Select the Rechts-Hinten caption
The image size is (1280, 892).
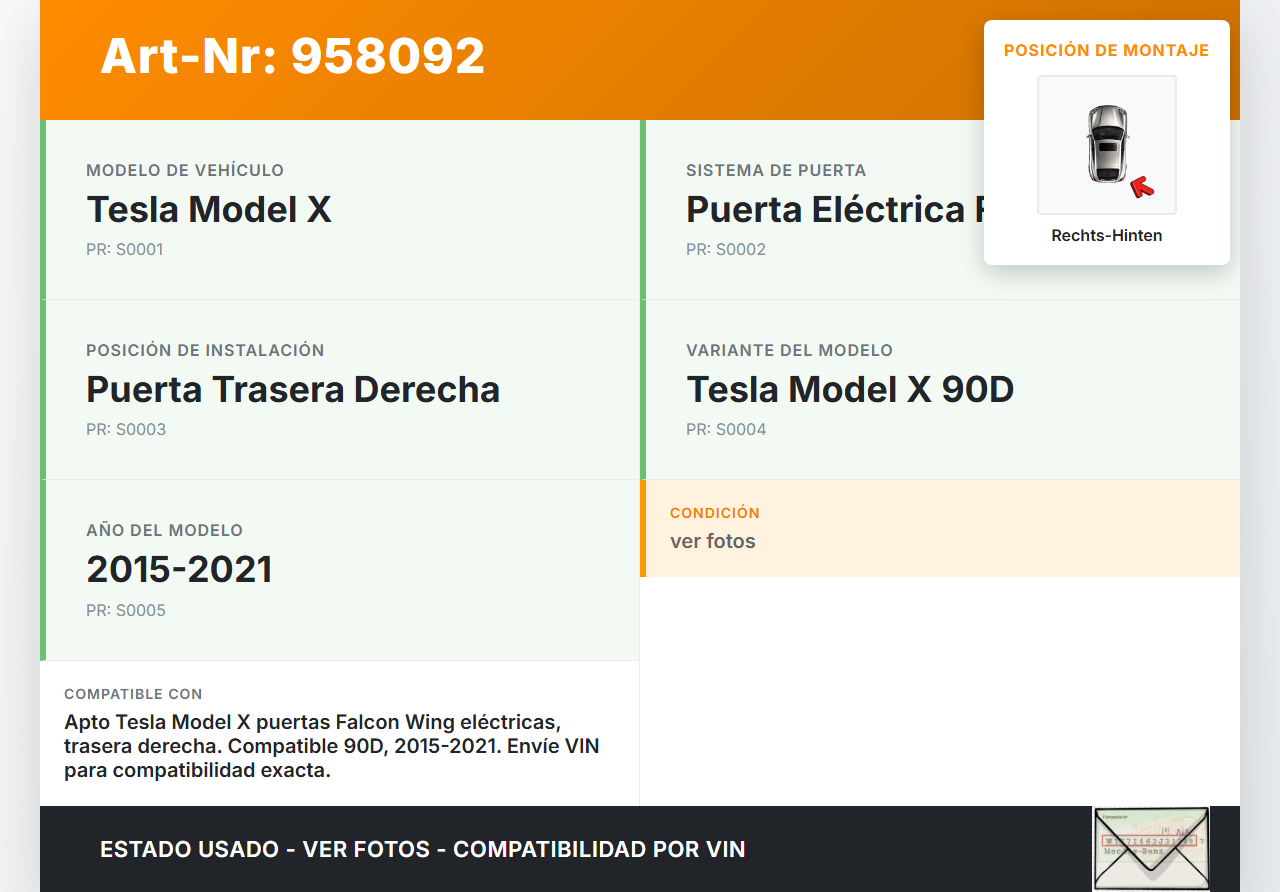1107,236
